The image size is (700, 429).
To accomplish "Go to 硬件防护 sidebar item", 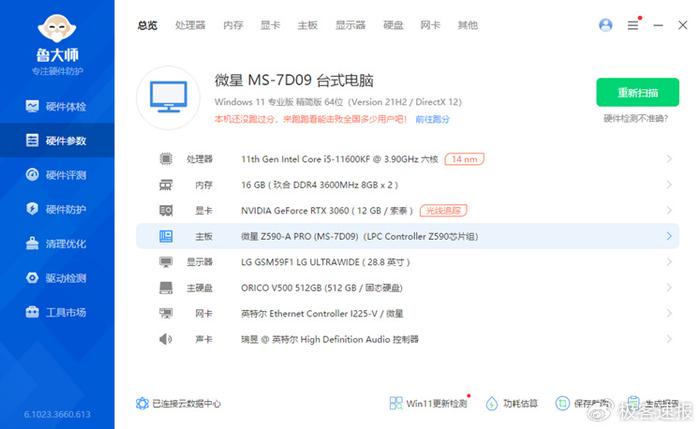I will (x=56, y=209).
